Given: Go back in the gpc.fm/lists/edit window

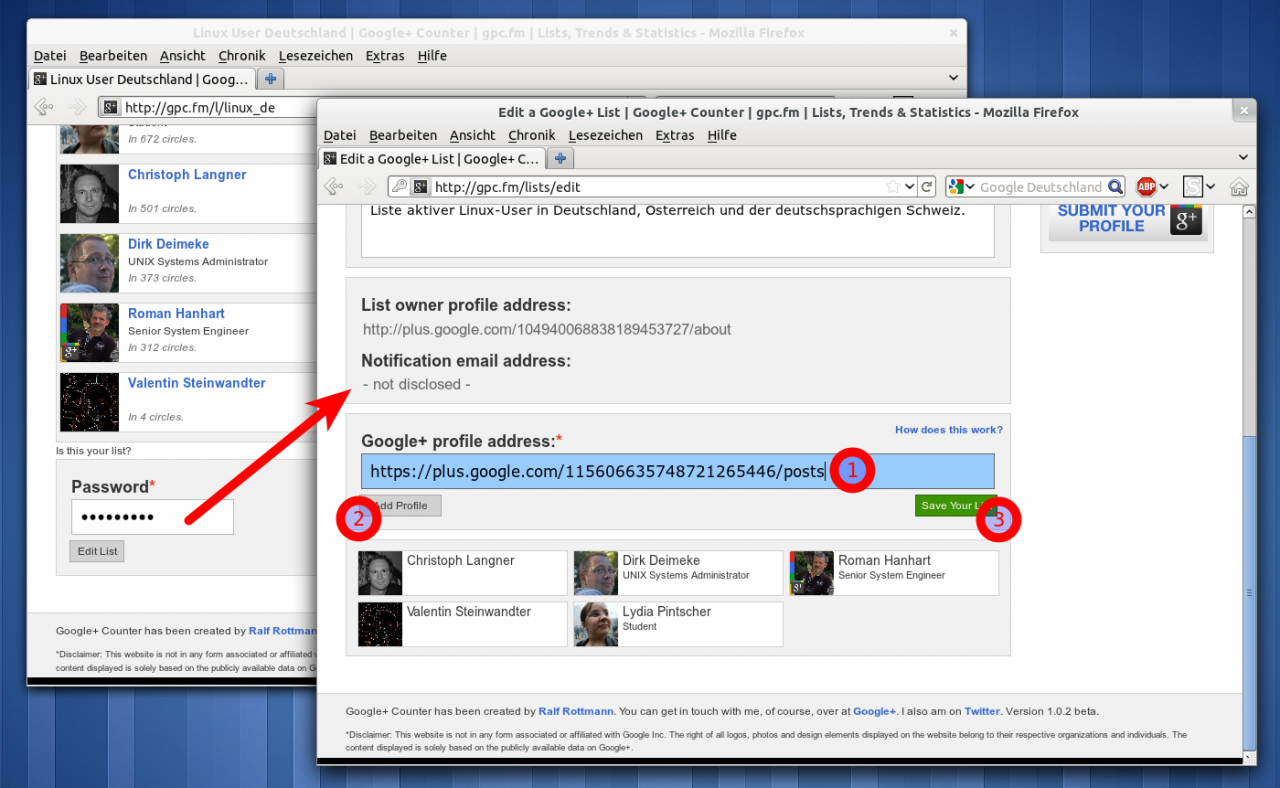Looking at the screenshot, I should click(x=334, y=187).
